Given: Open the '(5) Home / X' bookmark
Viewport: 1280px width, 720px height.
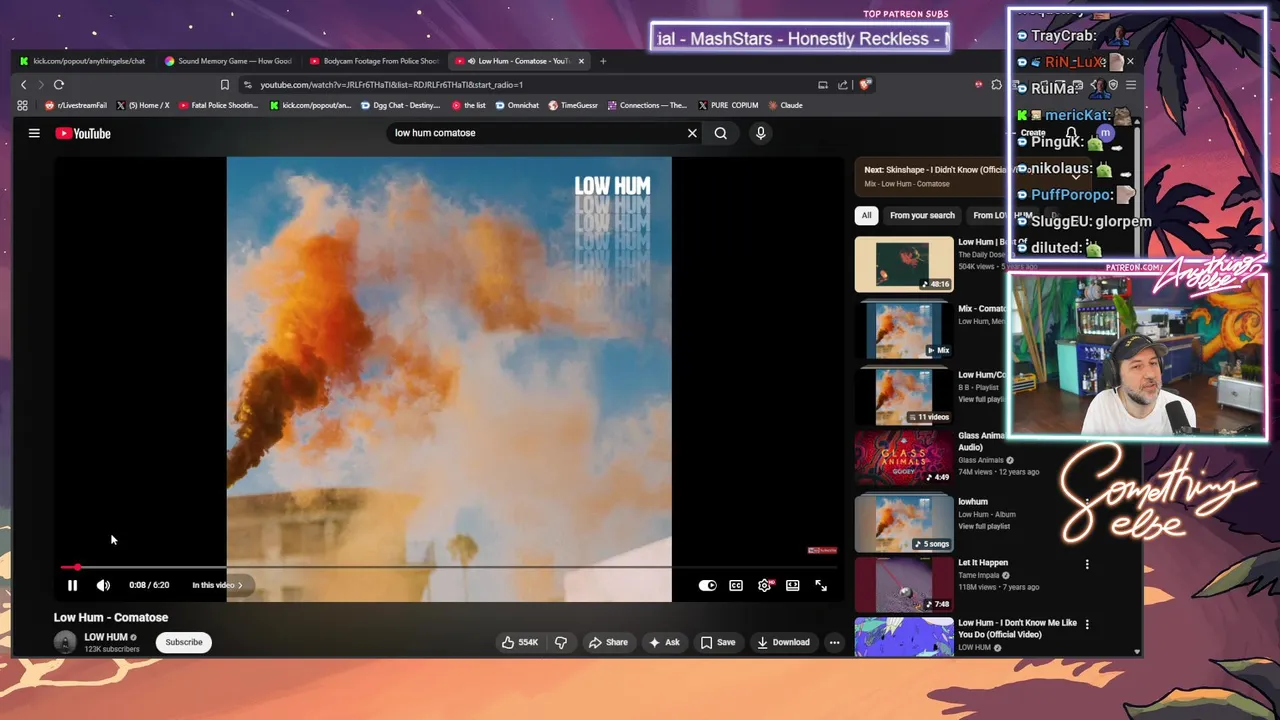Looking at the screenshot, I should pyautogui.click(x=143, y=105).
